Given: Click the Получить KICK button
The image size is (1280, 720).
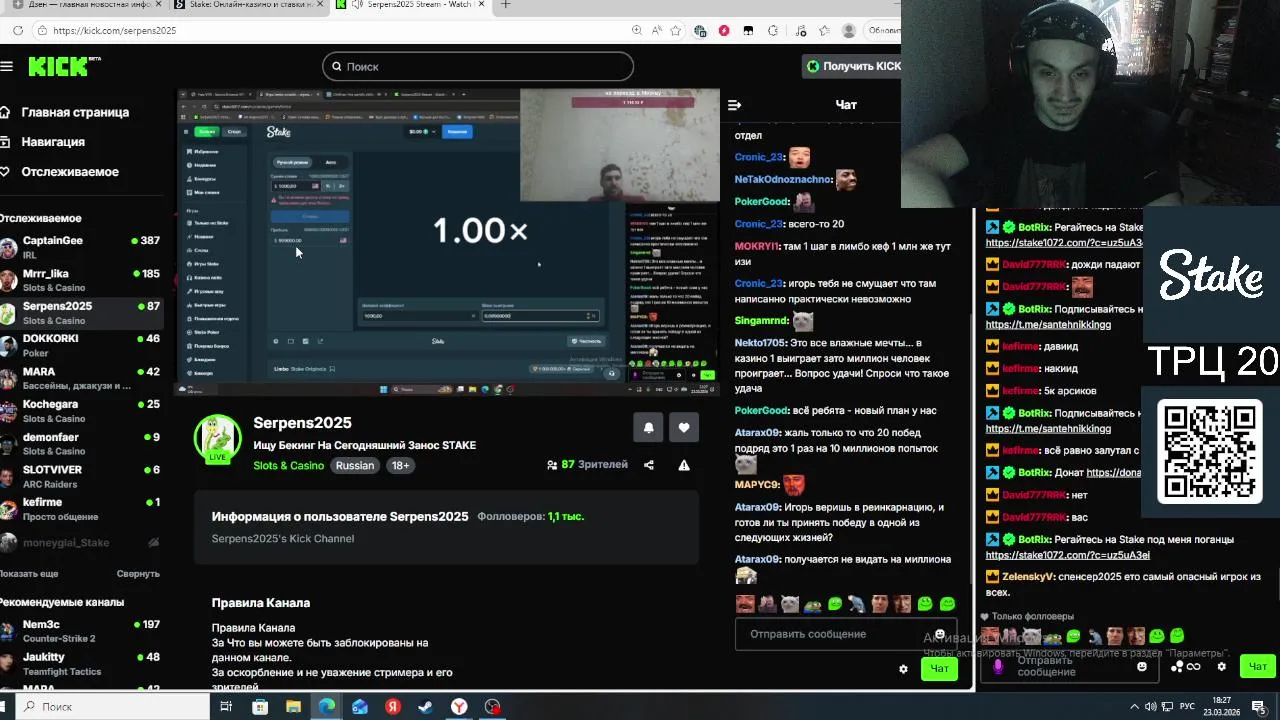Looking at the screenshot, I should (x=854, y=66).
